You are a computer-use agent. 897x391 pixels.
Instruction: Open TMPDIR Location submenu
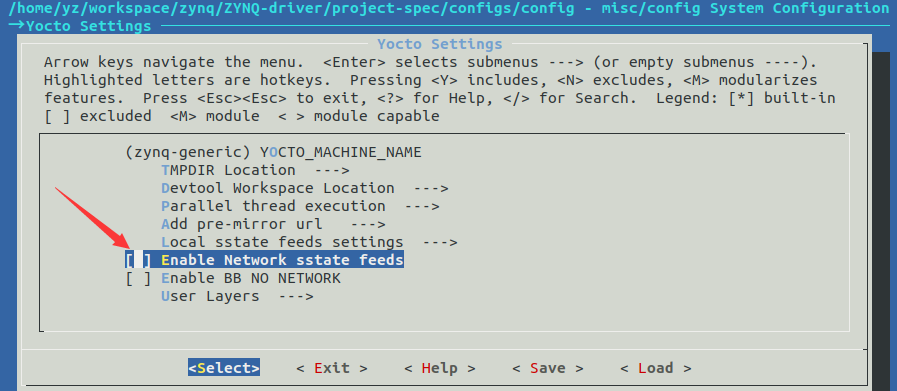coord(255,170)
